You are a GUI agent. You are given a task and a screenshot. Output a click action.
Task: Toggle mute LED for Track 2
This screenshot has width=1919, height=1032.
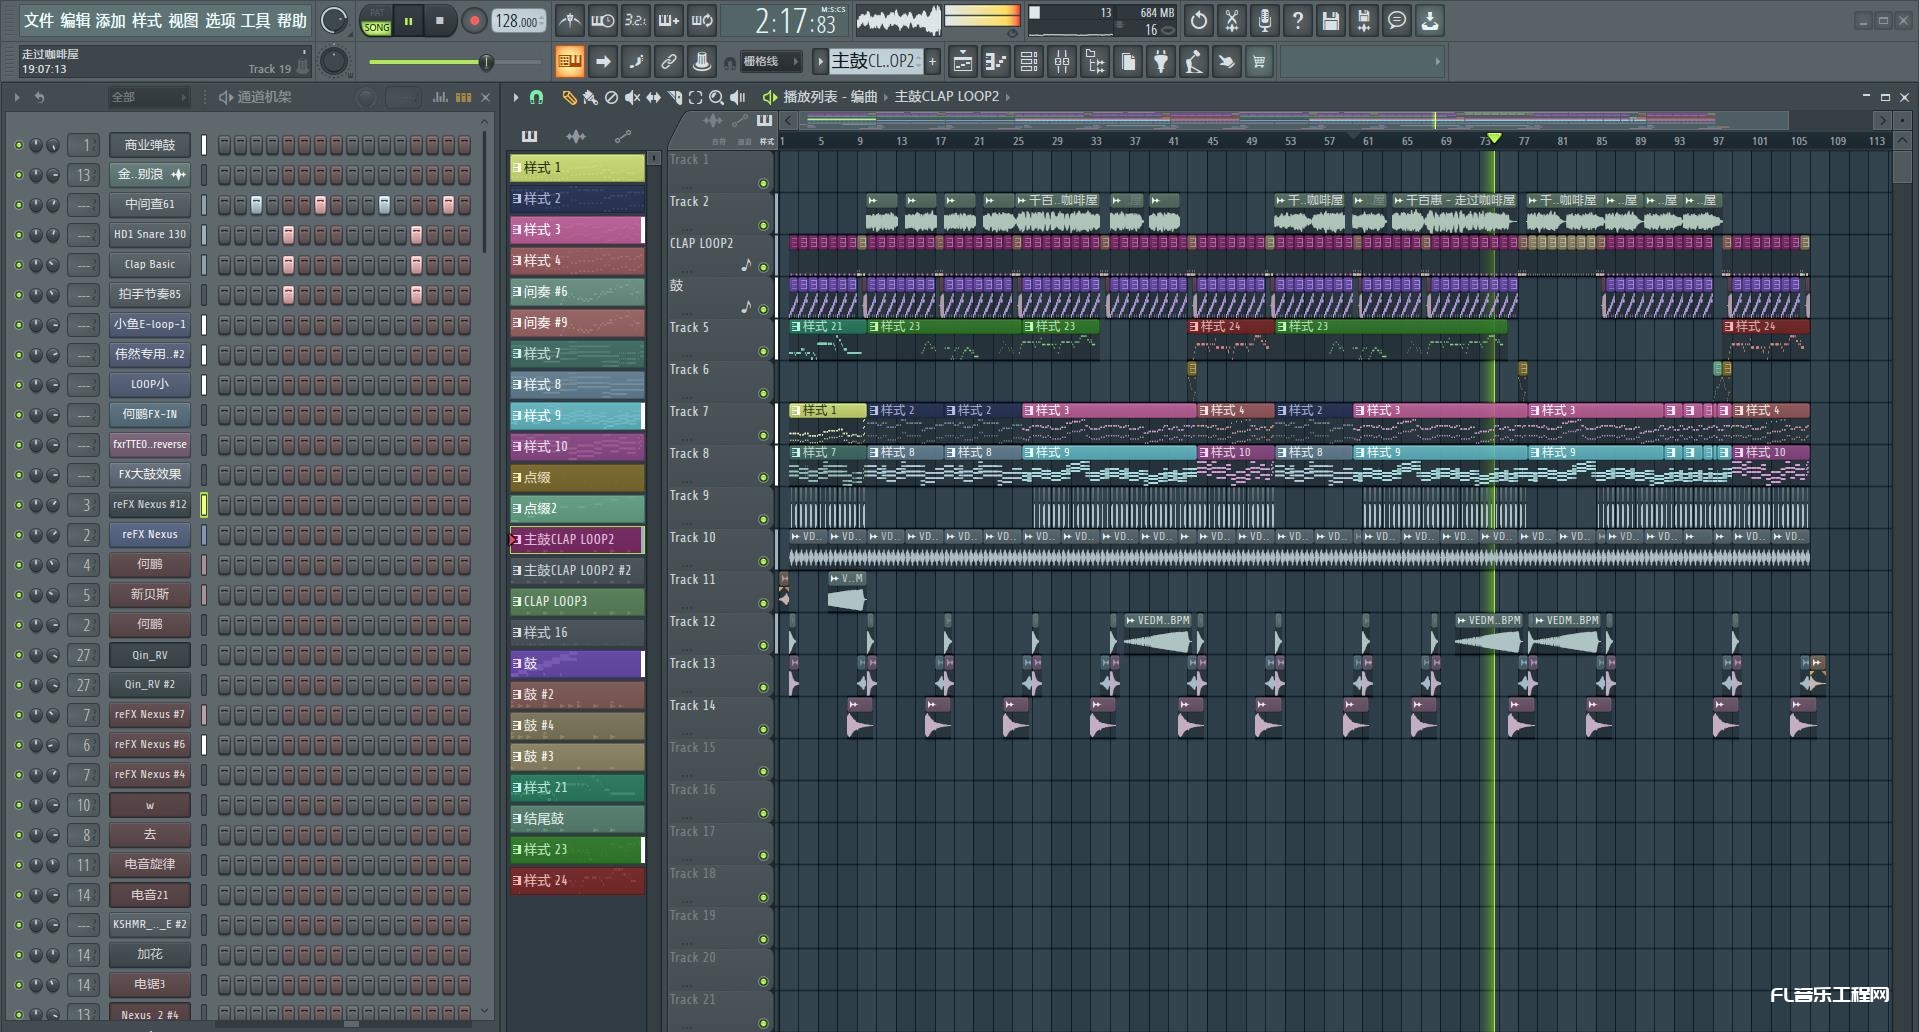[764, 226]
